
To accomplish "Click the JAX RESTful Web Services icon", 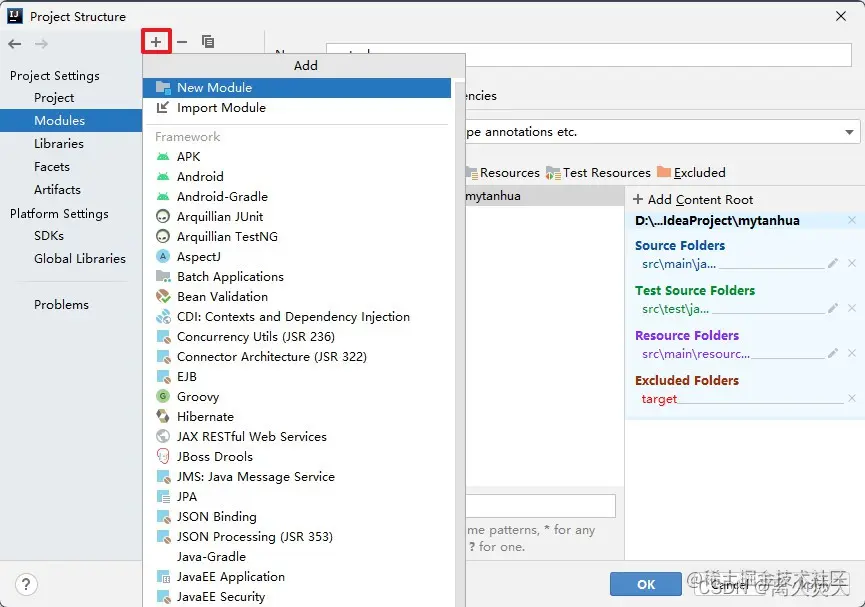I will 163,436.
